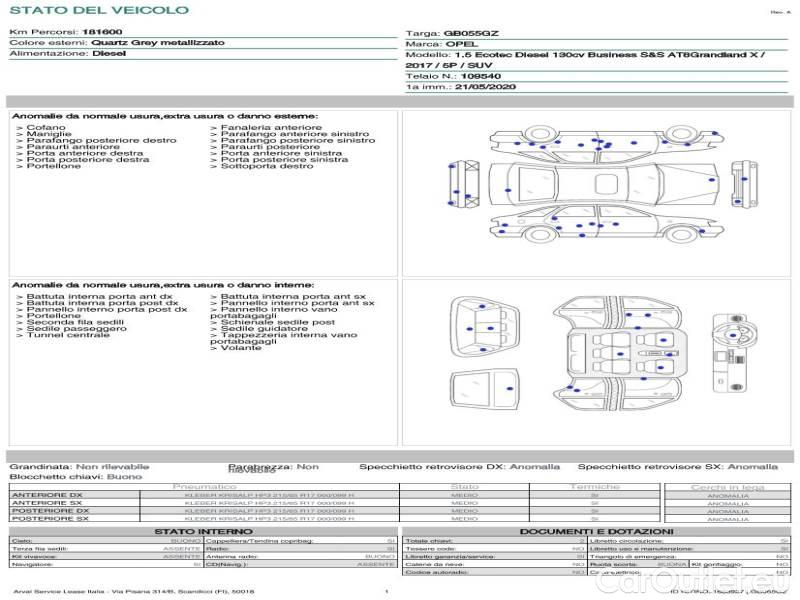Click the Arval Service Lease Italia footer address
Viewport: 800px width, 600px height.
click(134, 591)
